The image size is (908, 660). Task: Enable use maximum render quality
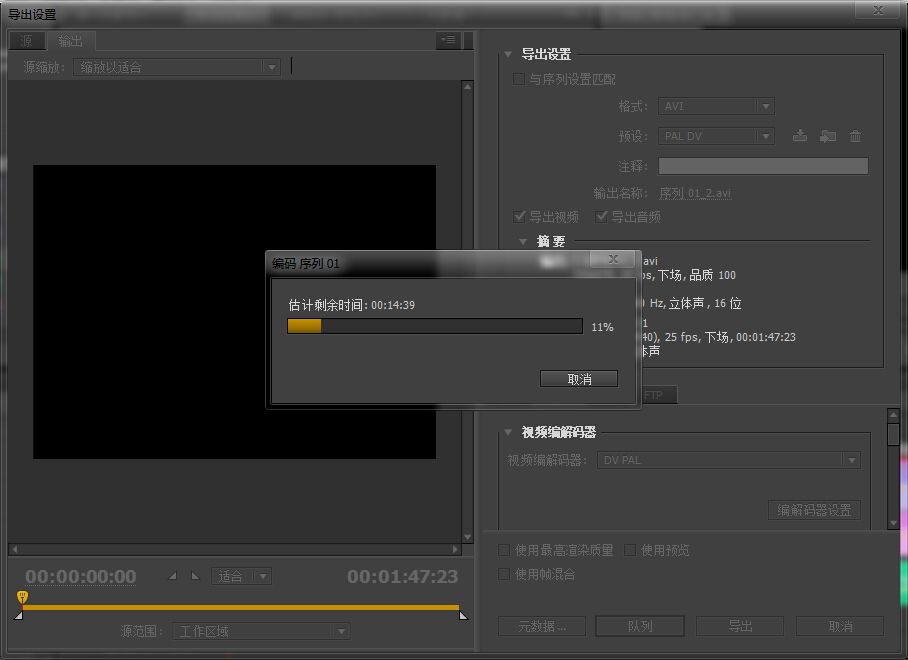click(x=504, y=550)
